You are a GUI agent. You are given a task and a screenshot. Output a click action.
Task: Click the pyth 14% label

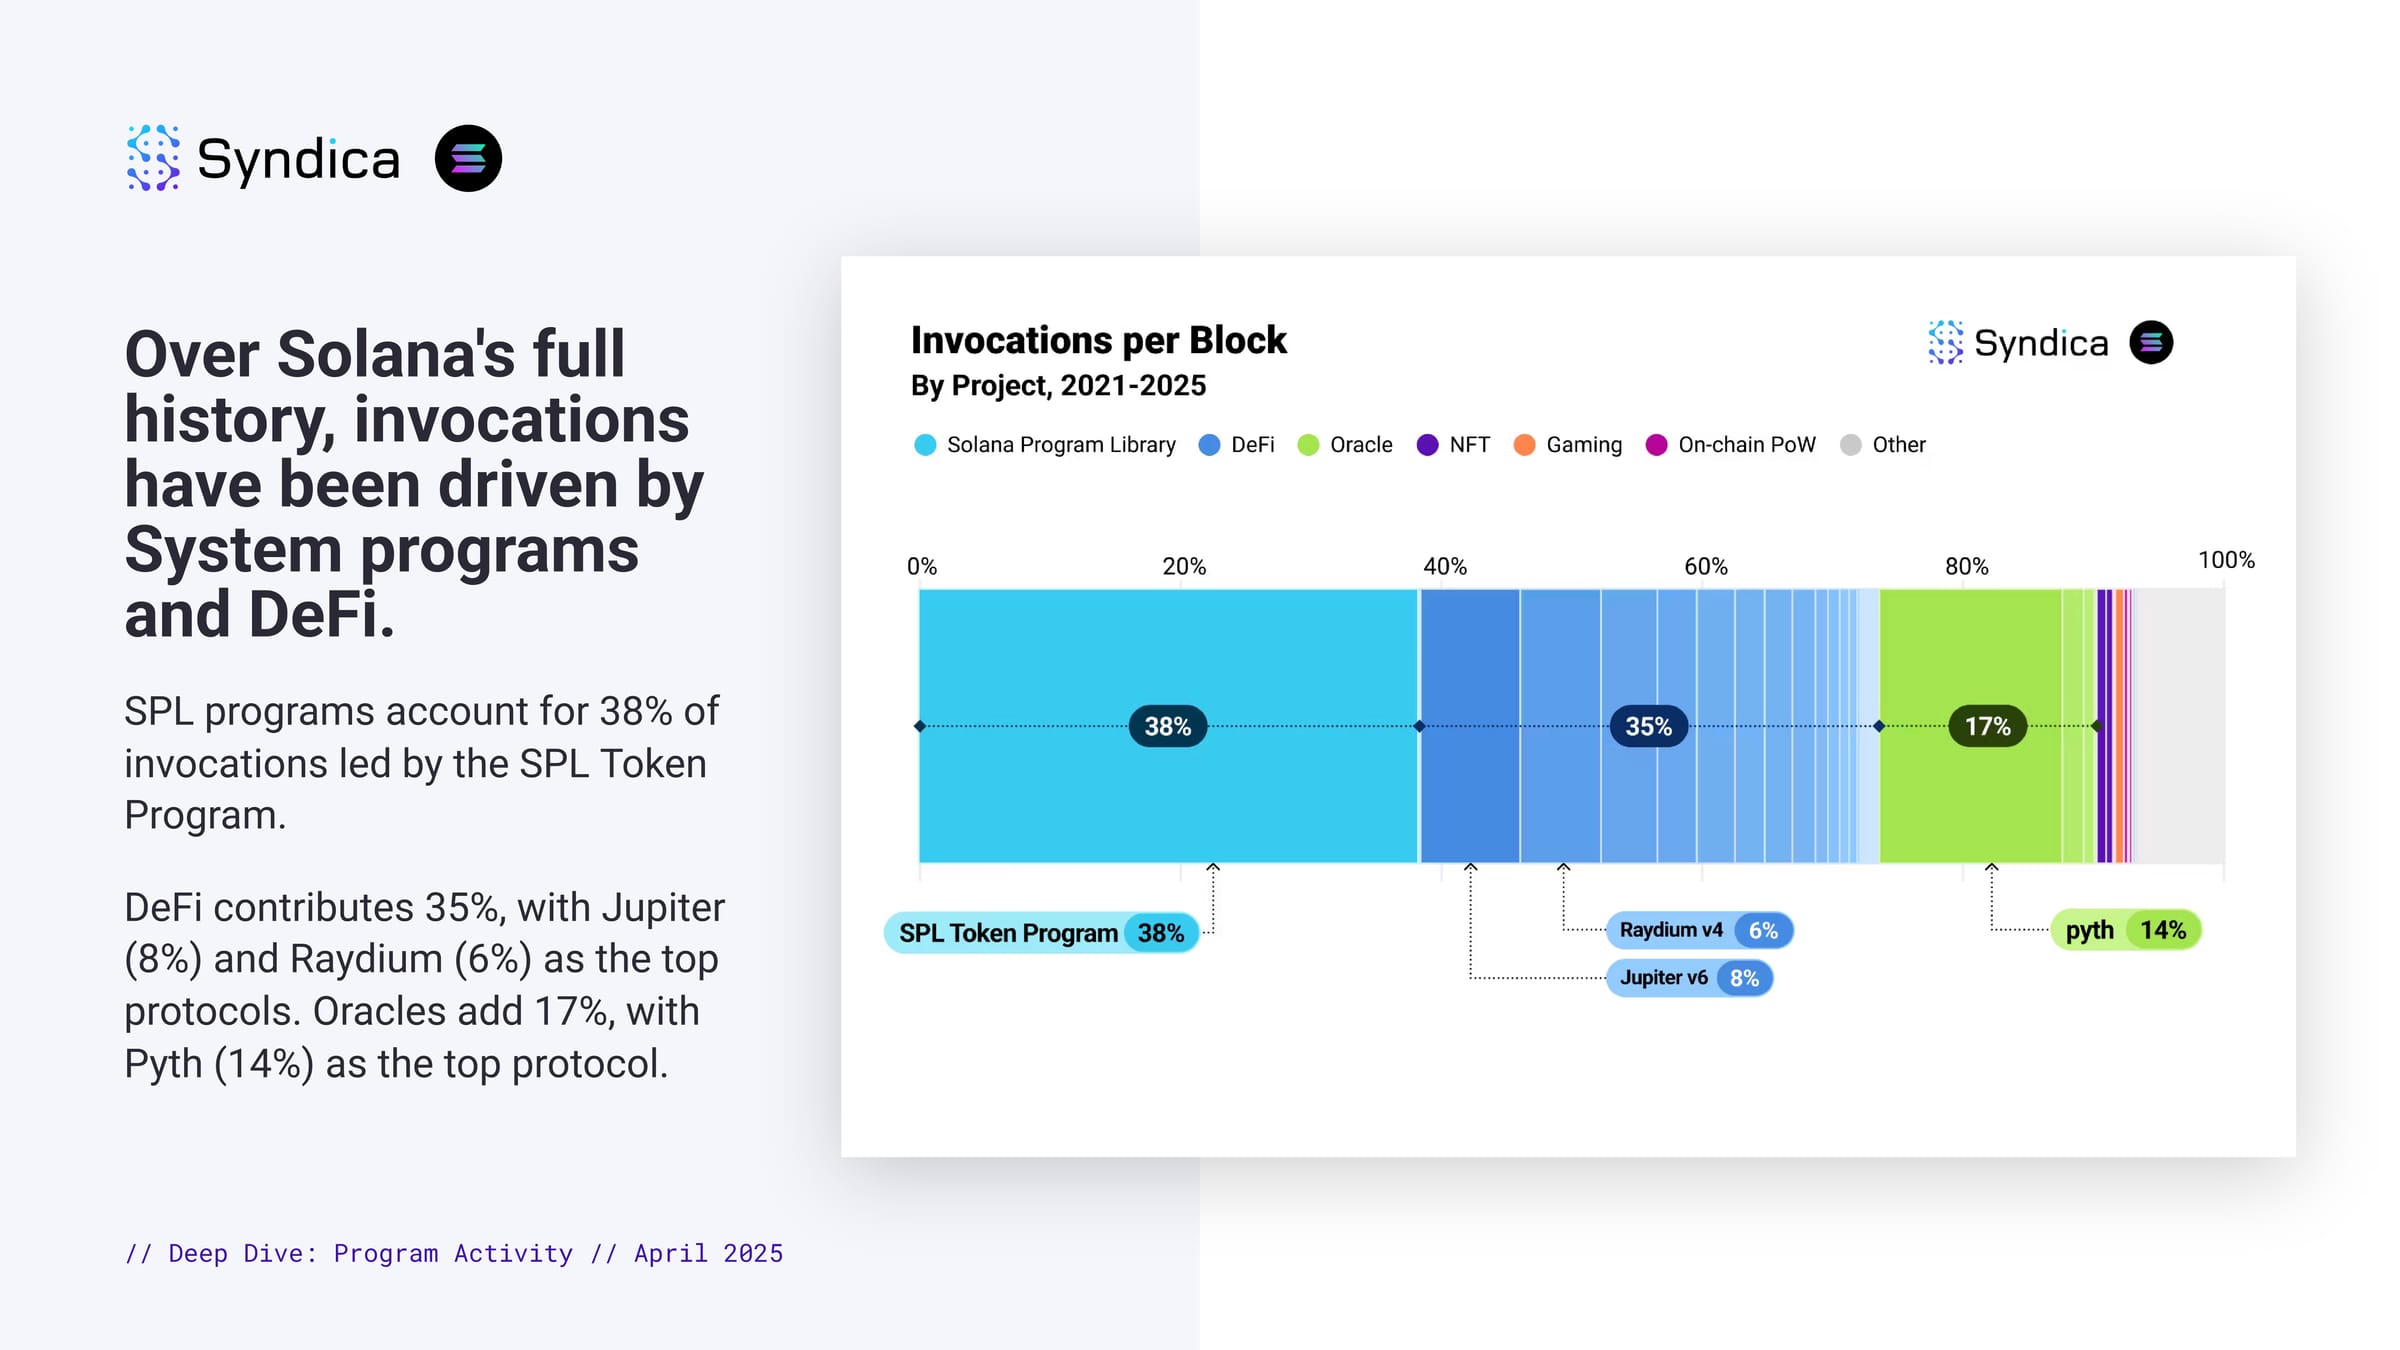[x=2125, y=930]
